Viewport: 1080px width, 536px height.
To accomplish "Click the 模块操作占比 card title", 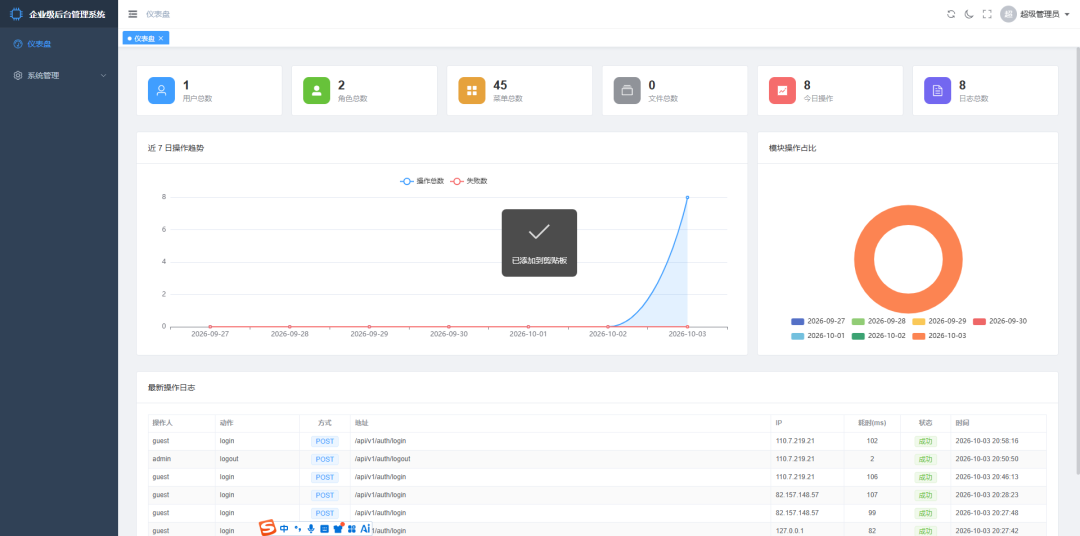I will 793,148.
